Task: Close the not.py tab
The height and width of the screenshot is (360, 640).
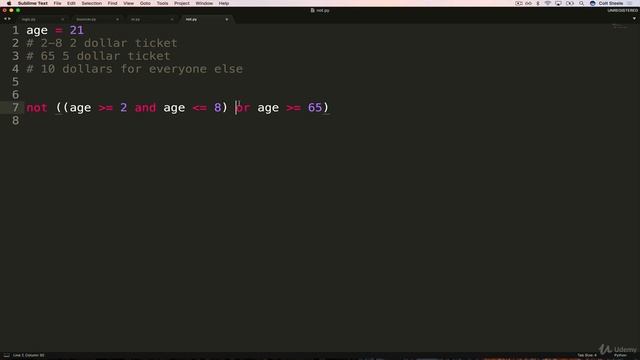Action: 227,19
